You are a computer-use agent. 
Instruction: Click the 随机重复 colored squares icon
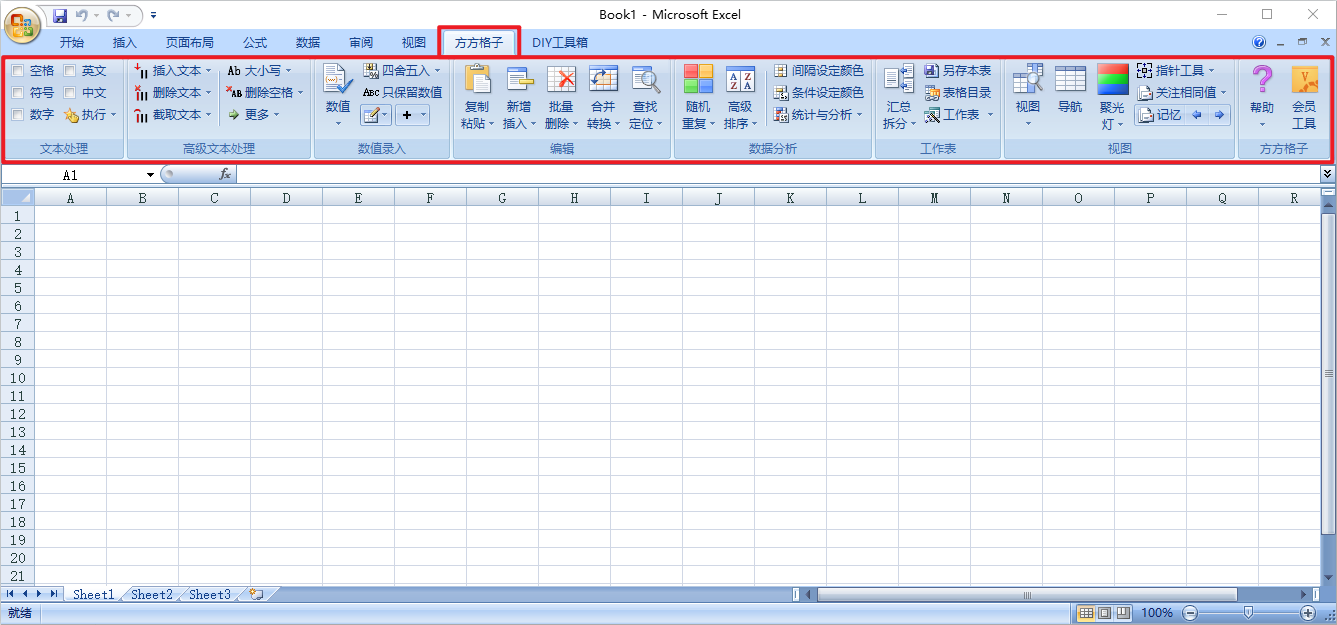(698, 80)
